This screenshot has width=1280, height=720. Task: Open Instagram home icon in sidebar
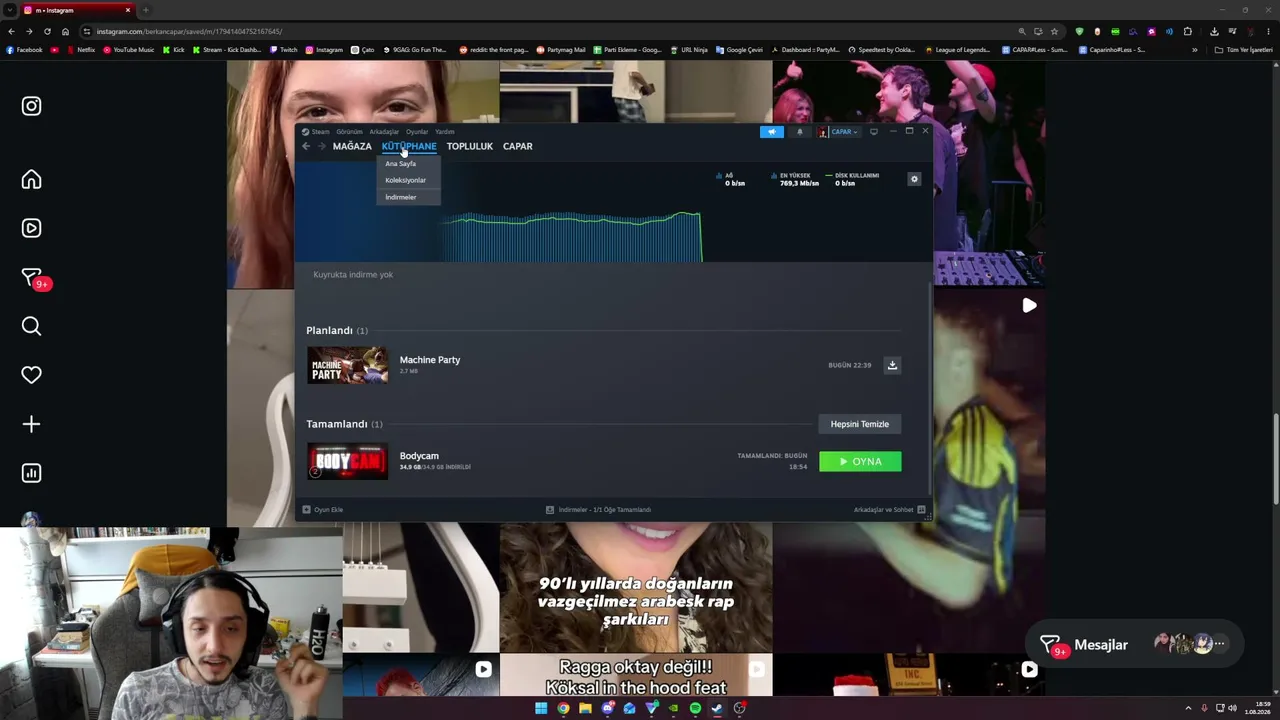coord(31,179)
